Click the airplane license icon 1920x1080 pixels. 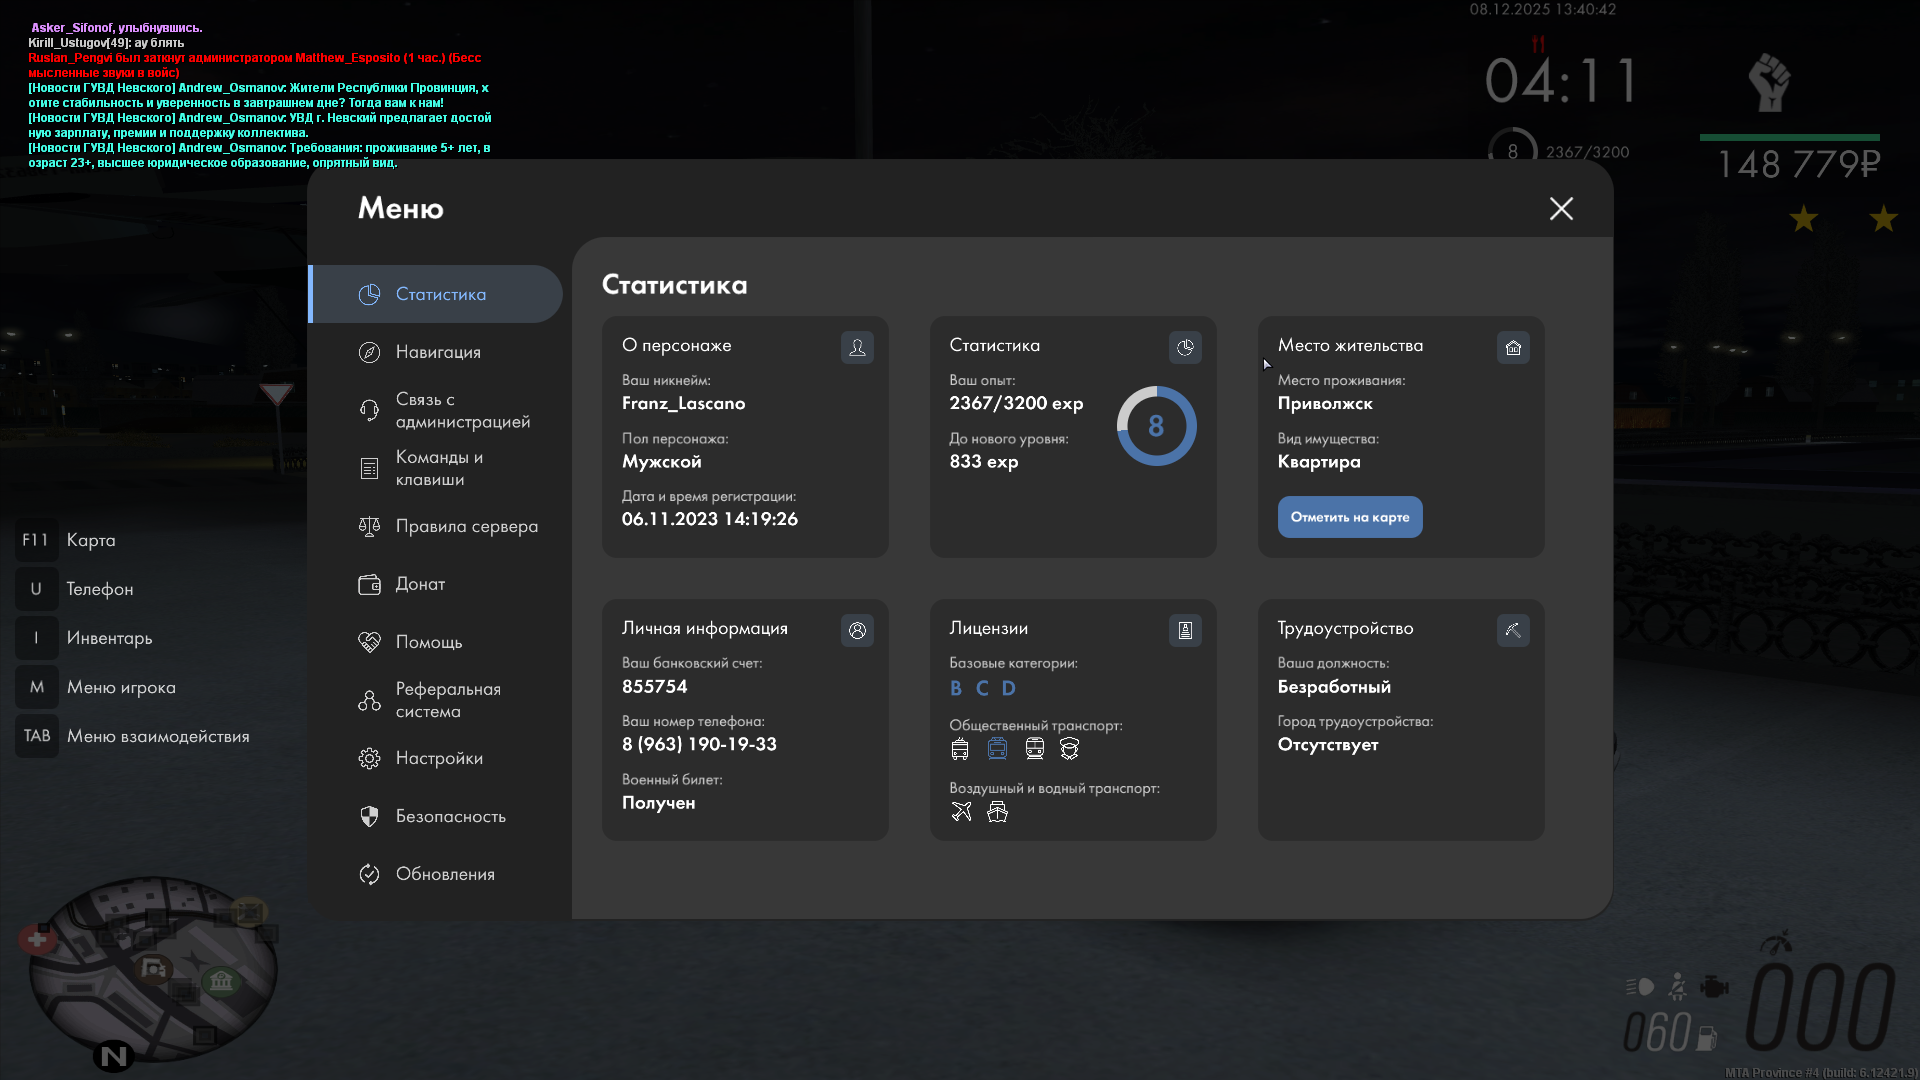[x=961, y=811]
